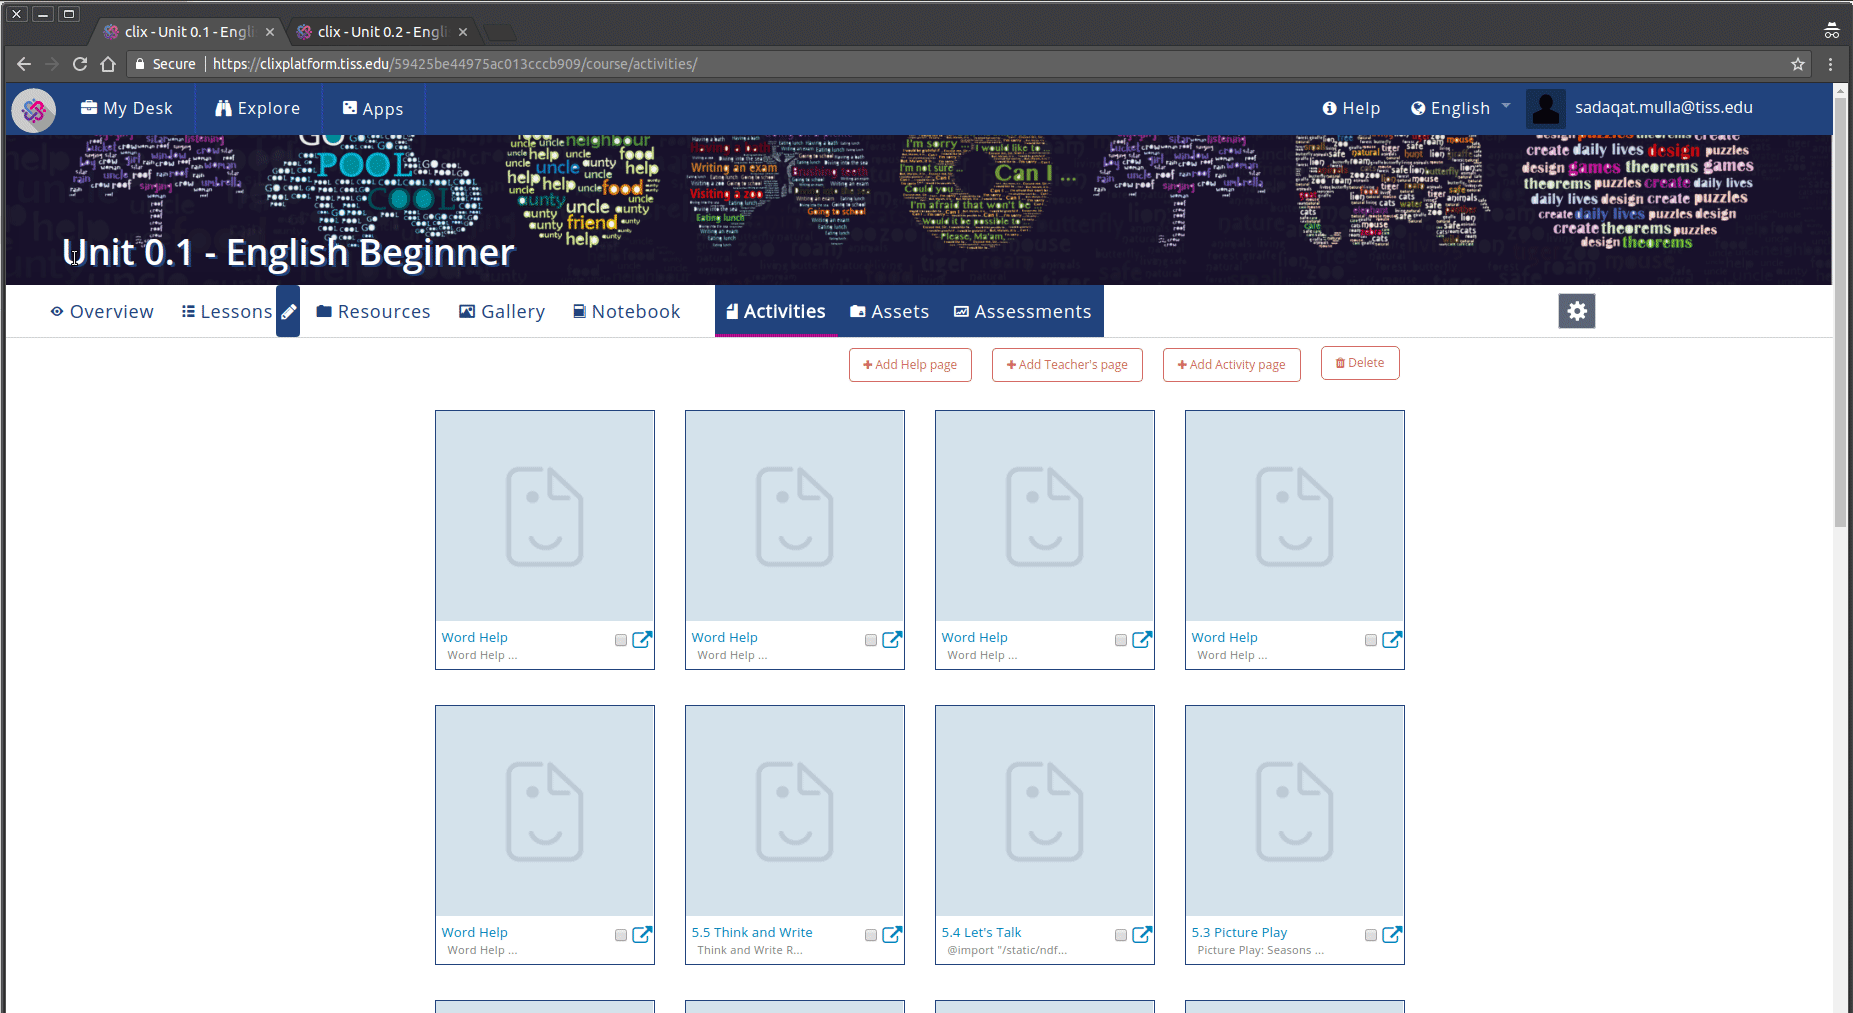The width and height of the screenshot is (1853, 1013).
Task: Bookmark this page with the star icon
Action: click(1797, 64)
